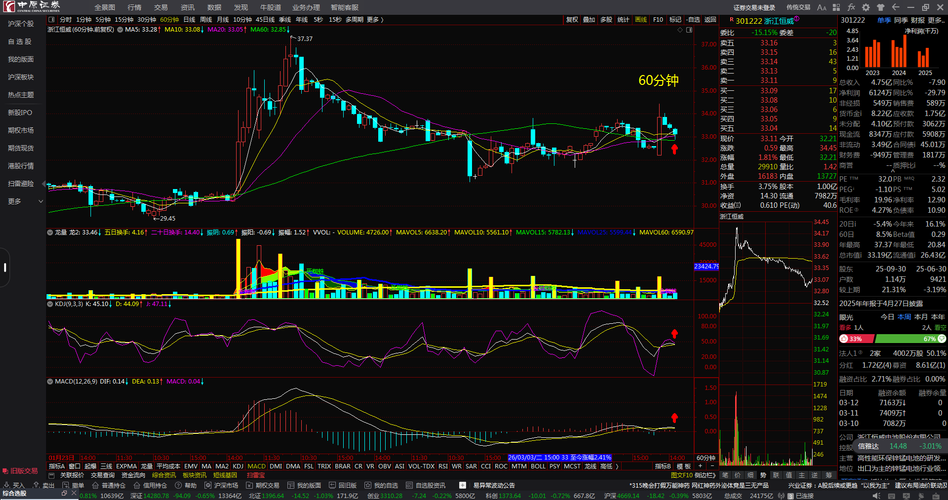
Task: Click the red 33% sentiment bar
Action: (x=856, y=339)
